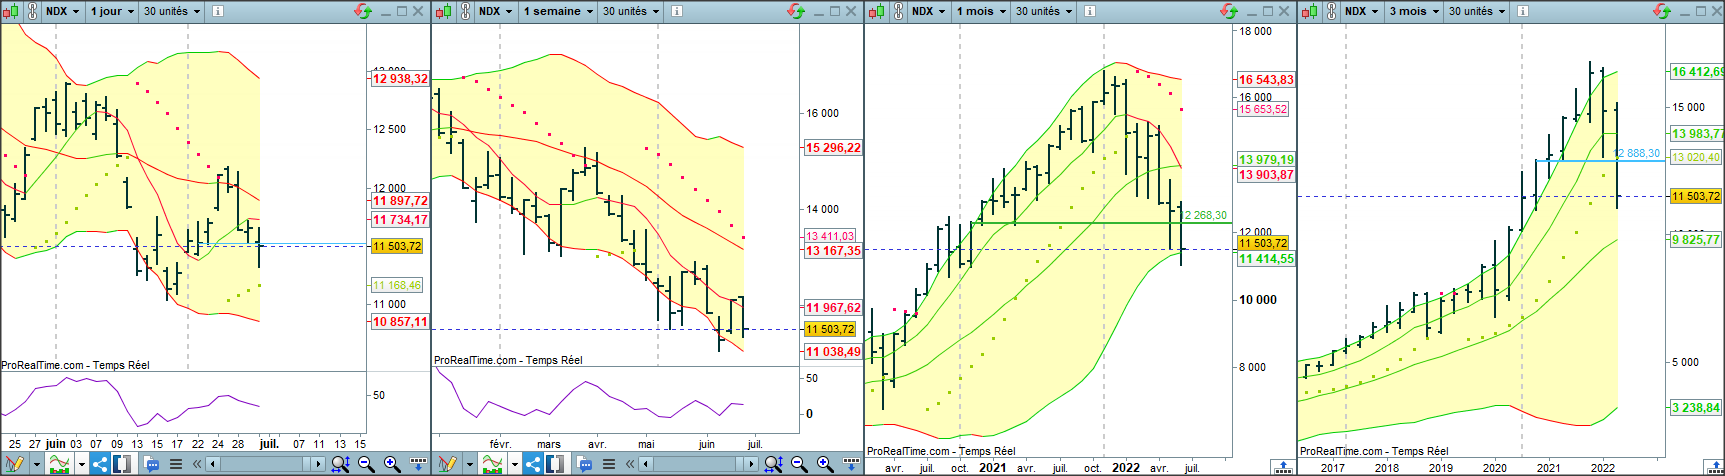The image size is (1725, 476).
Task: Open indicators icon in daily chart toolbar
Action: tap(59, 464)
